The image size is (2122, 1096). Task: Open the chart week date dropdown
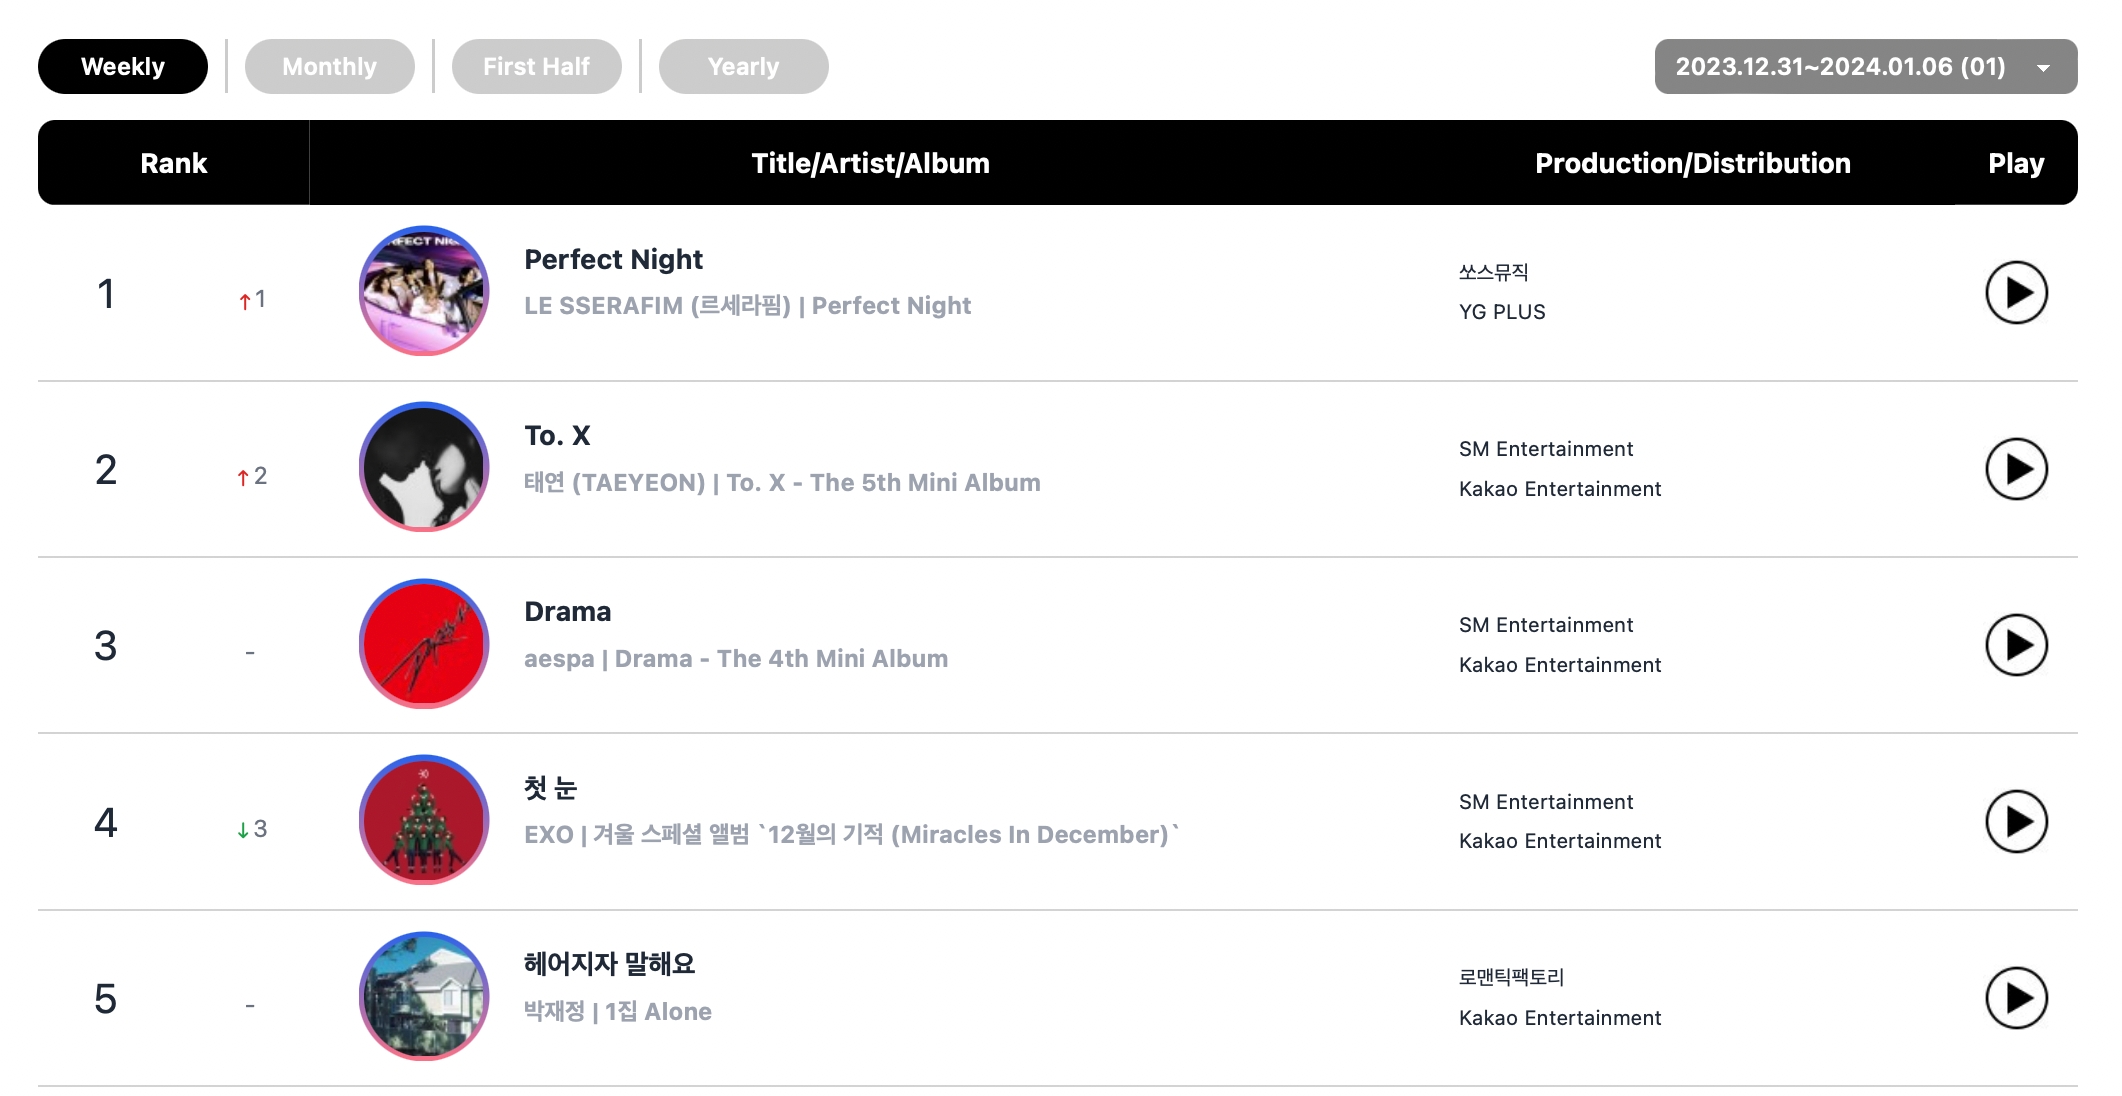pyautogui.click(x=1865, y=67)
